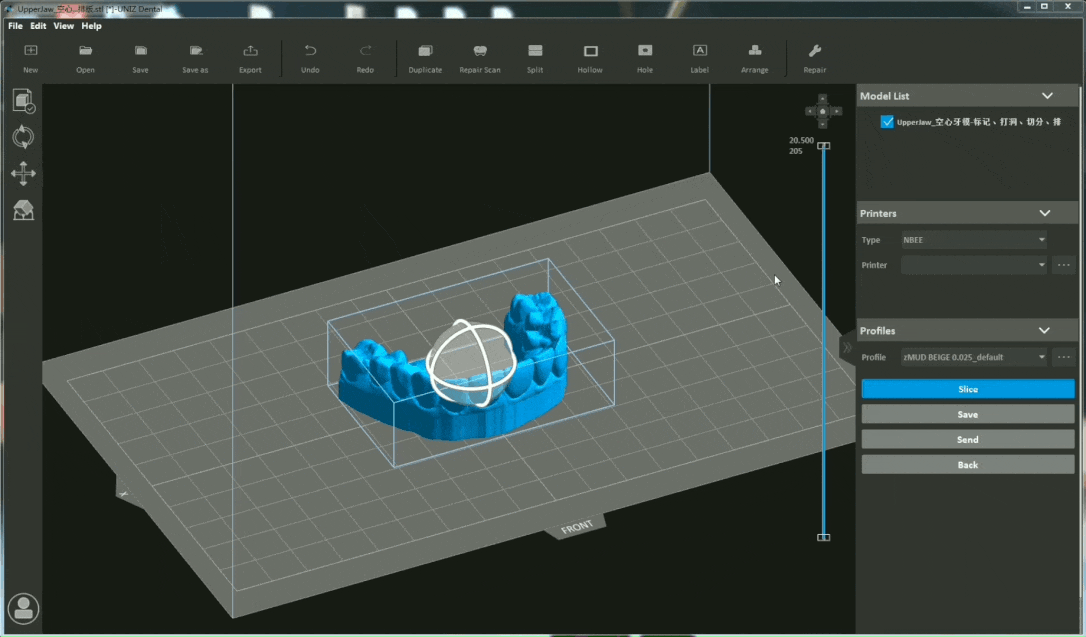Click the top handle of layer slider

pyautogui.click(x=823, y=146)
